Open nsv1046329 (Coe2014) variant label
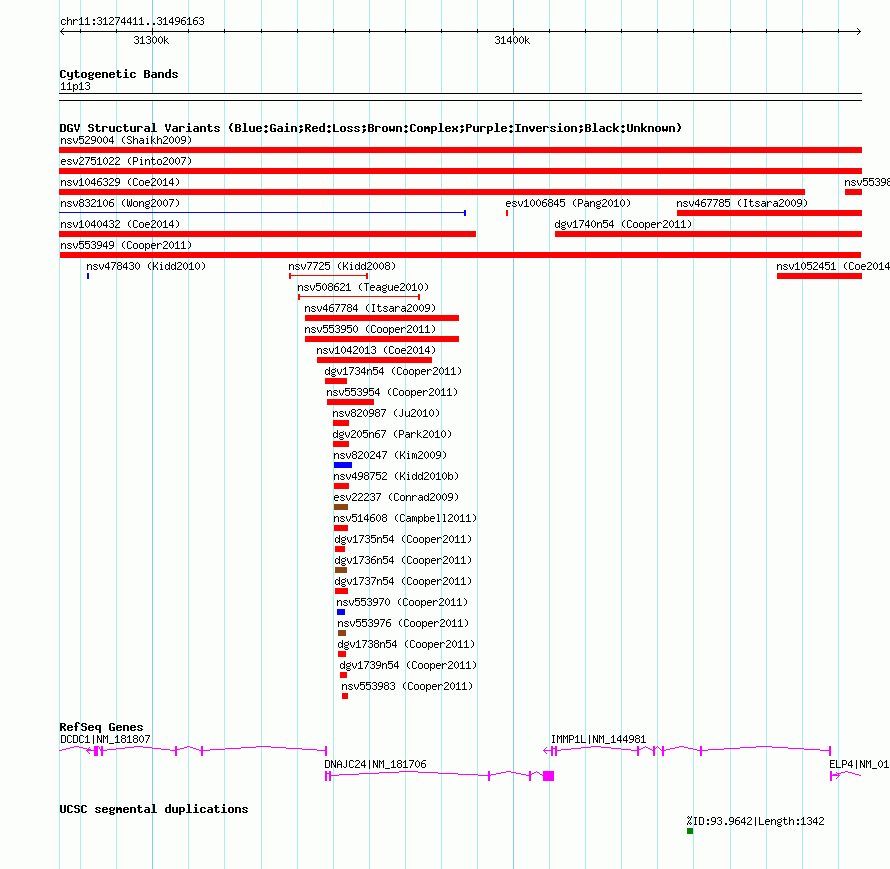The image size is (890, 869). coord(120,182)
